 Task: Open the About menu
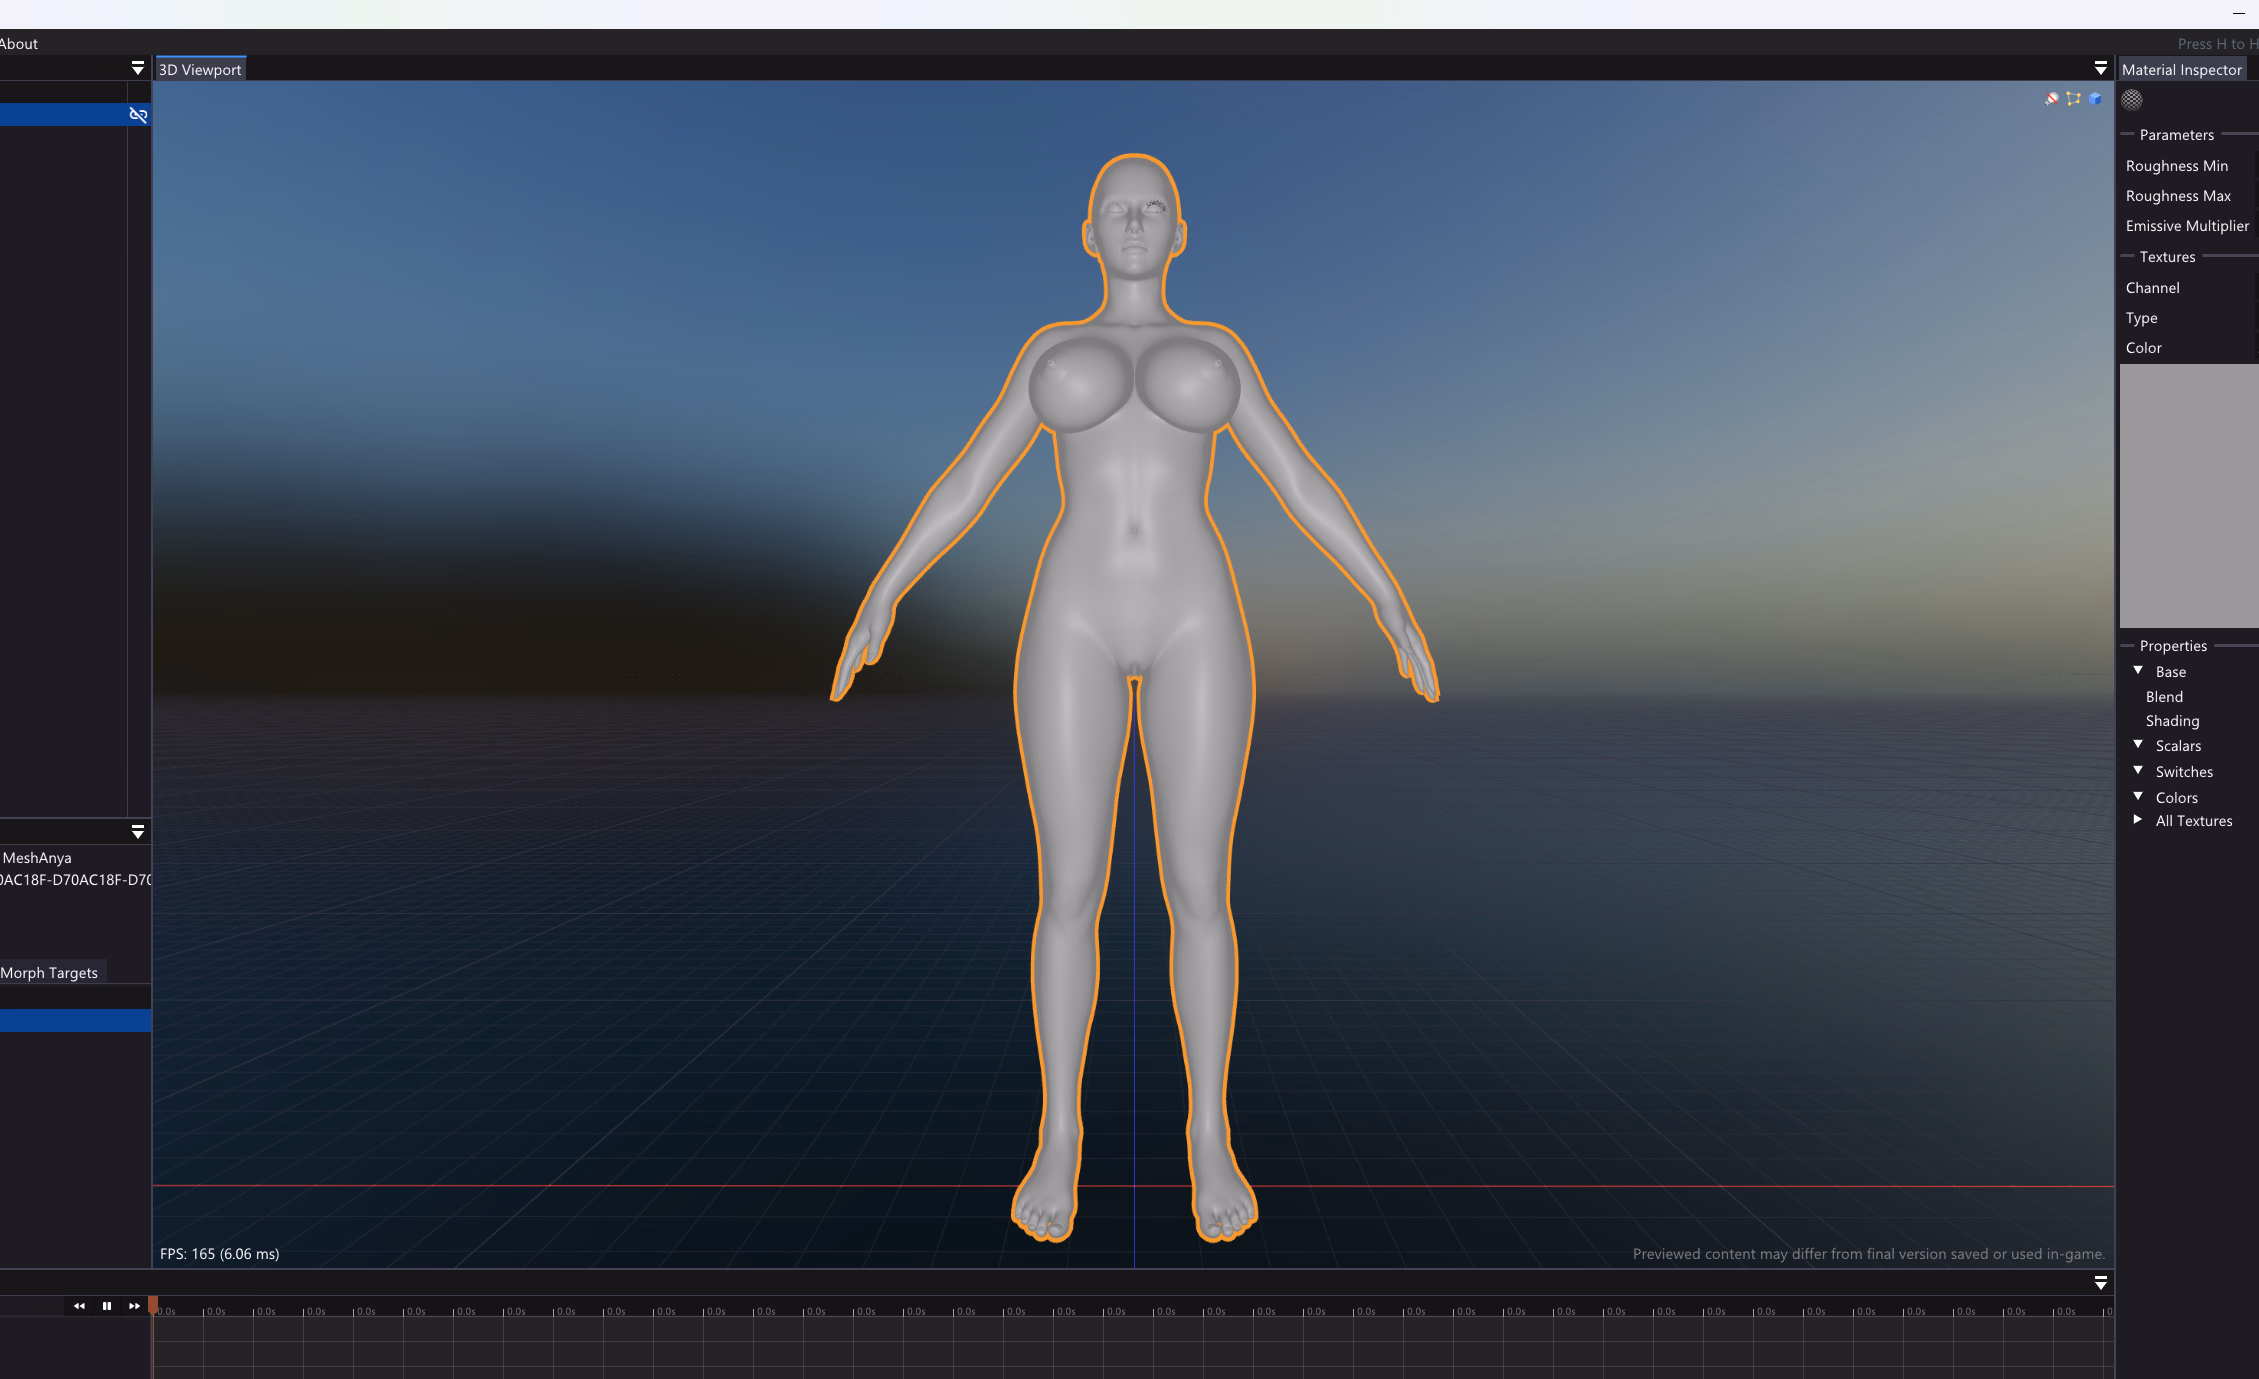click(19, 43)
